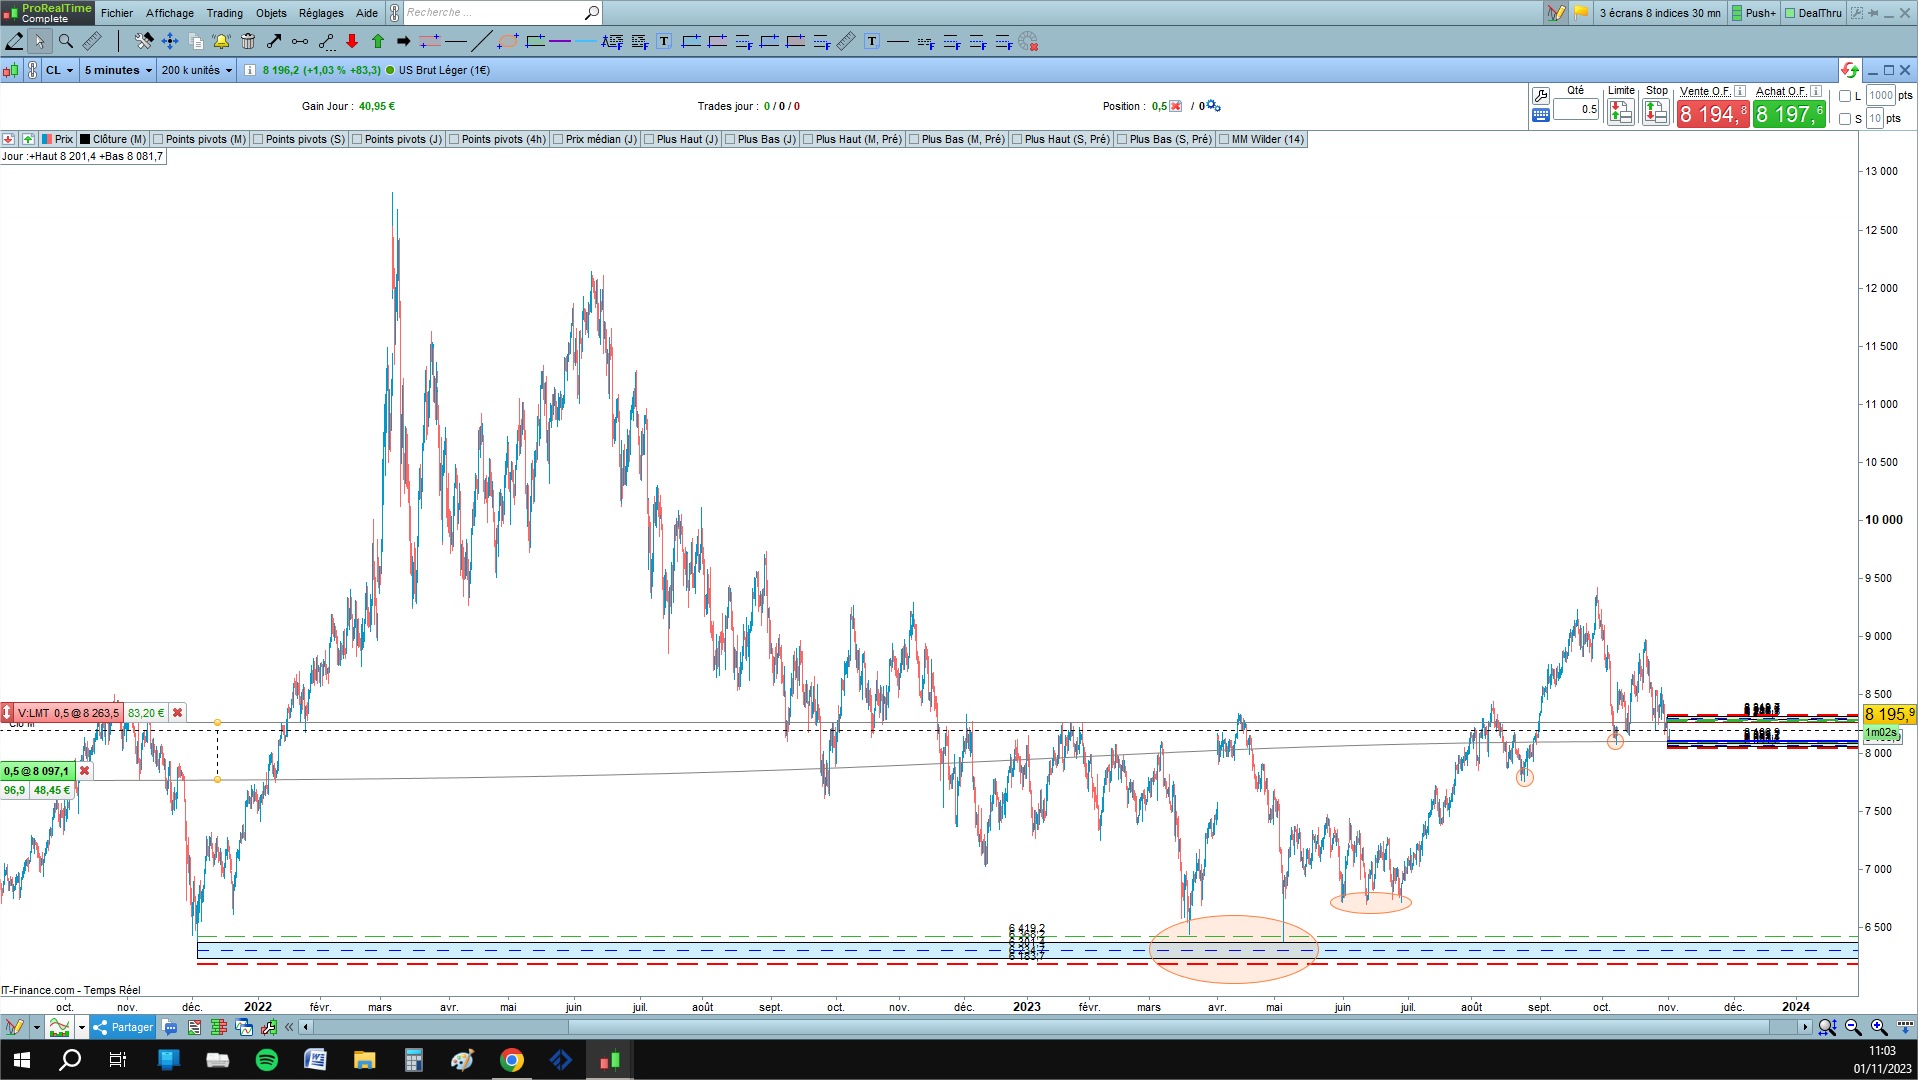Expand the indicators dropdown arrow in bottom bar
Screen dimensions: 1918x1080
[82, 1027]
